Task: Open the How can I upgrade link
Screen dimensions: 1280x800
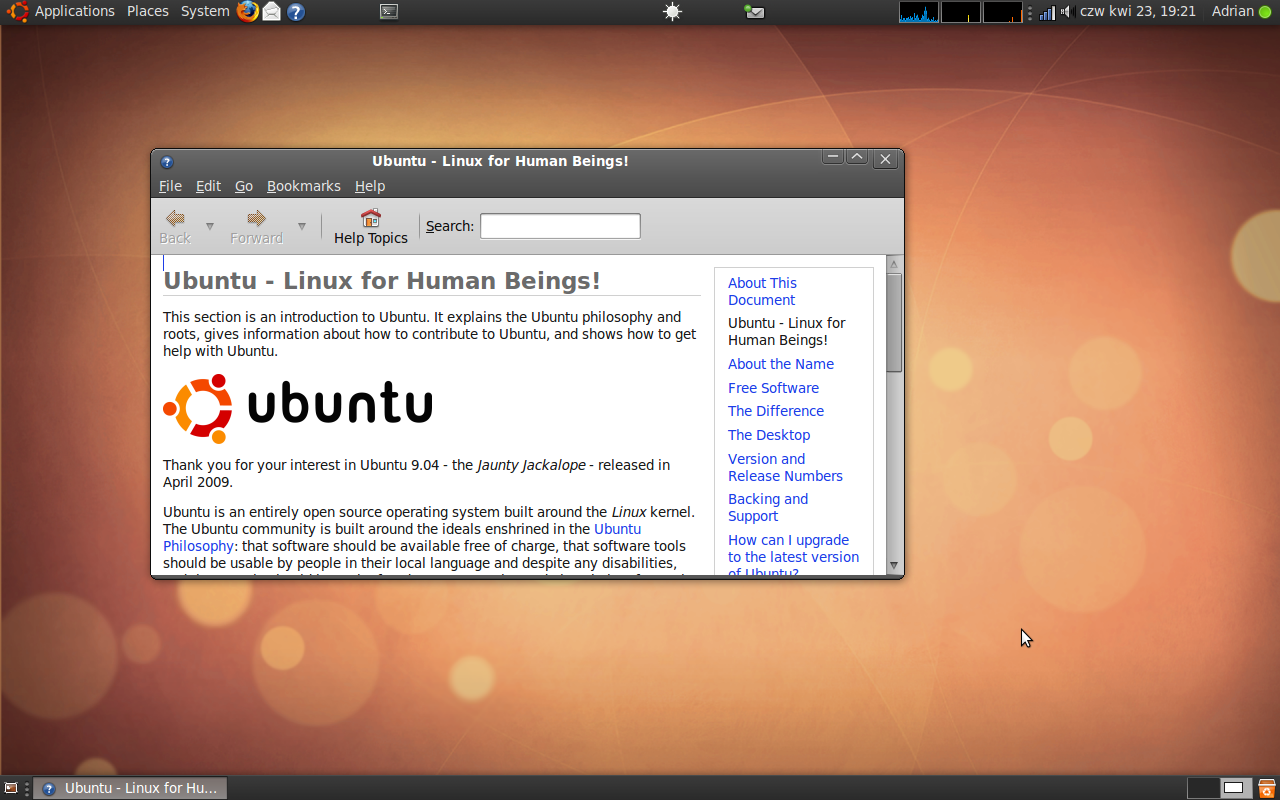Action: 793,556
